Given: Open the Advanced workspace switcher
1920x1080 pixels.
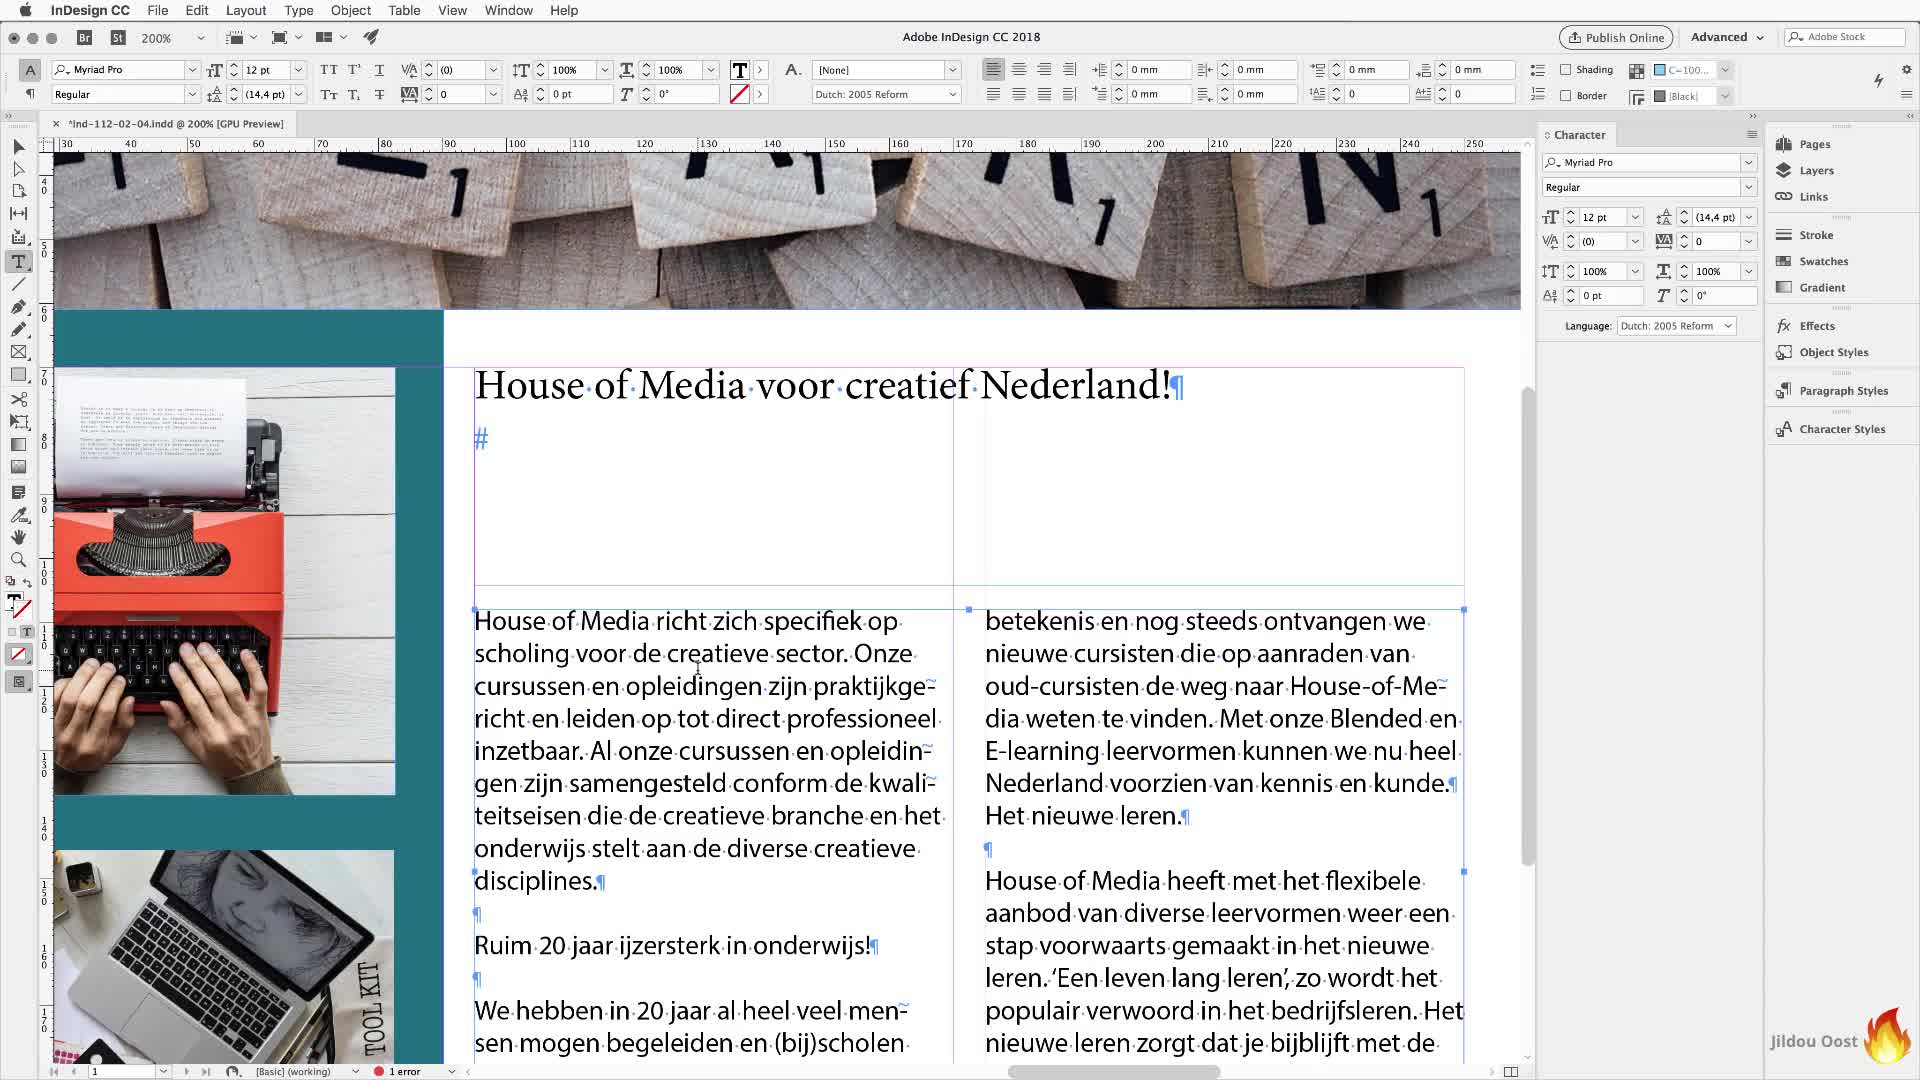Looking at the screenshot, I should [x=1727, y=37].
